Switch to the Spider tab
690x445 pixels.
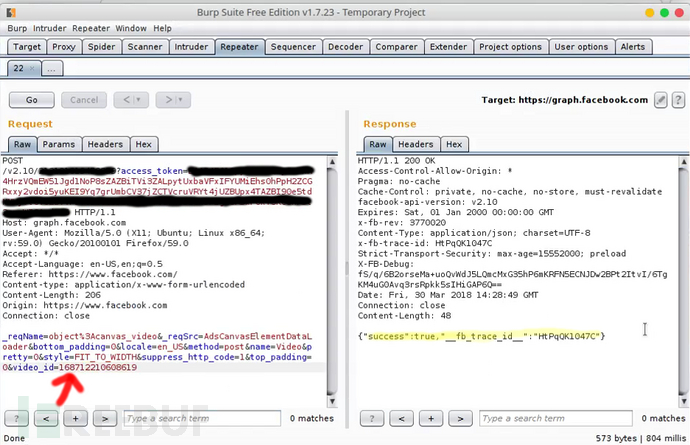click(101, 47)
